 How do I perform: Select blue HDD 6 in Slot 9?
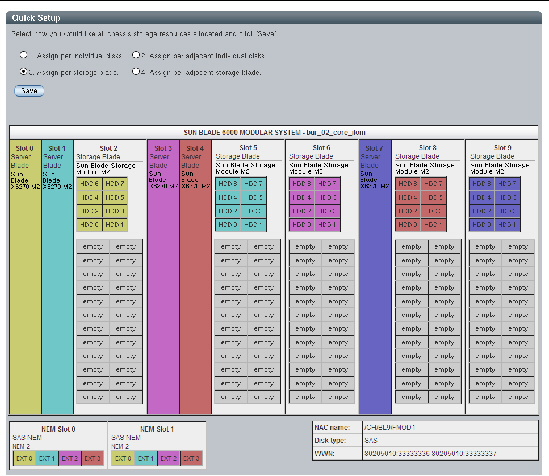[482, 184]
